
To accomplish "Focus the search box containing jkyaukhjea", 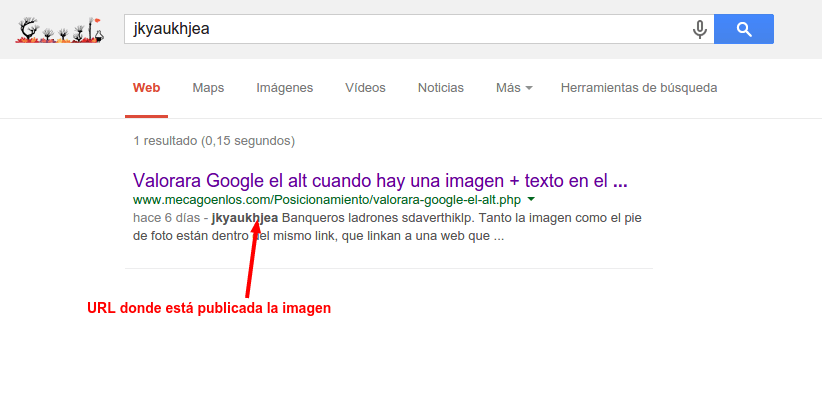I will point(418,29).
